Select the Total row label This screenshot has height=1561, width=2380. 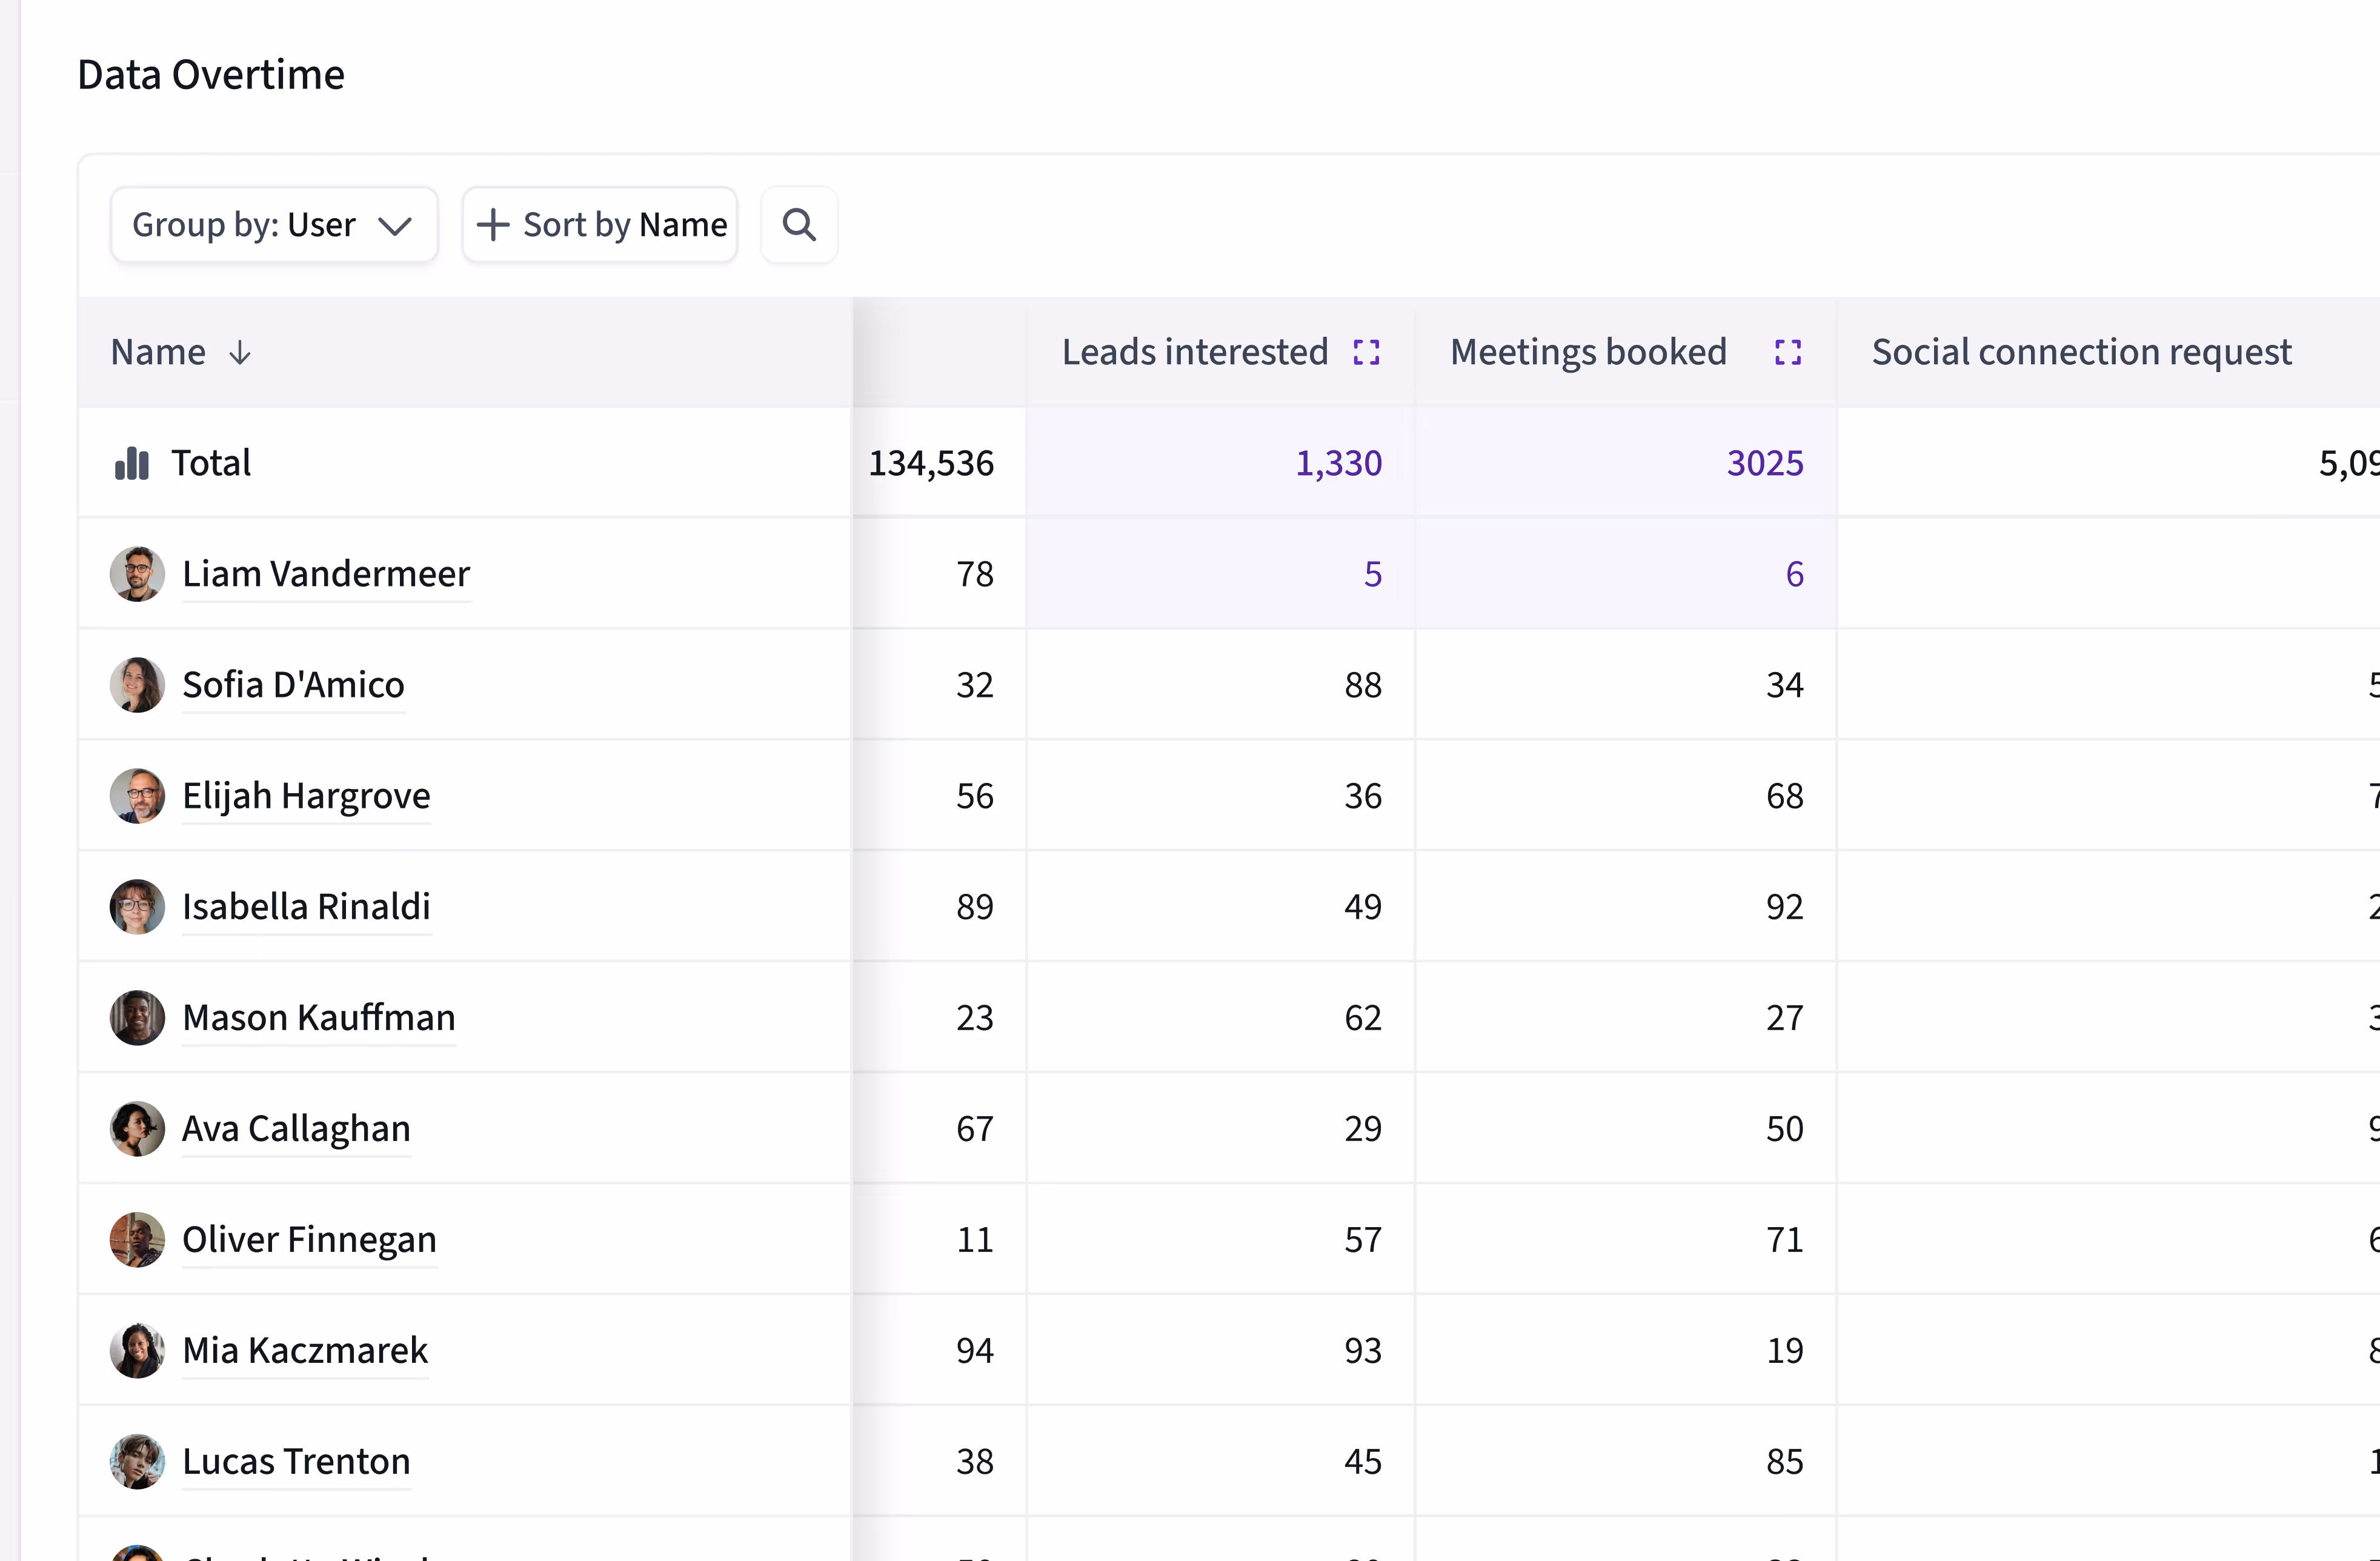pyautogui.click(x=211, y=463)
